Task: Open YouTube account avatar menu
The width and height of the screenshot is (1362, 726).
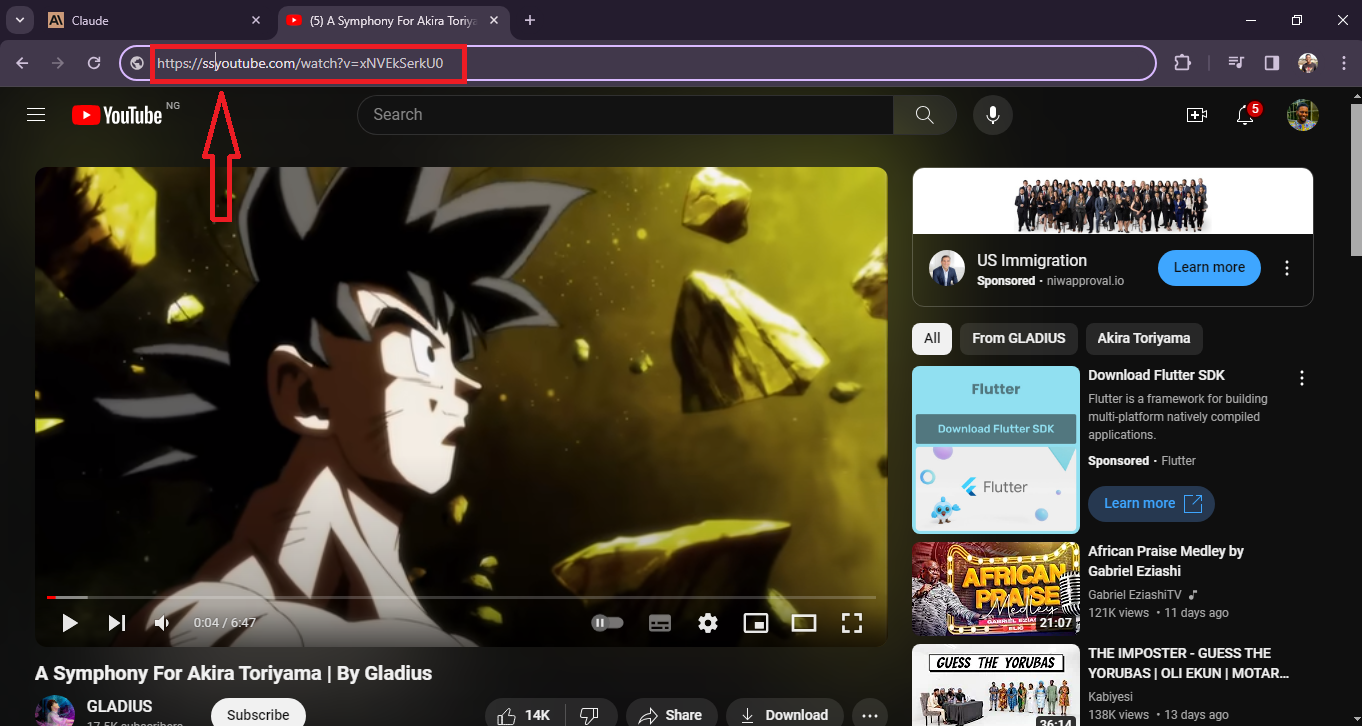Action: point(1303,115)
